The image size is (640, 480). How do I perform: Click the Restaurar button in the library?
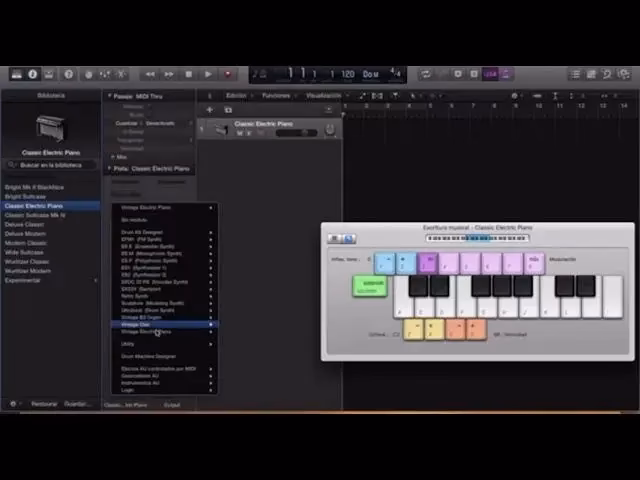pos(44,404)
